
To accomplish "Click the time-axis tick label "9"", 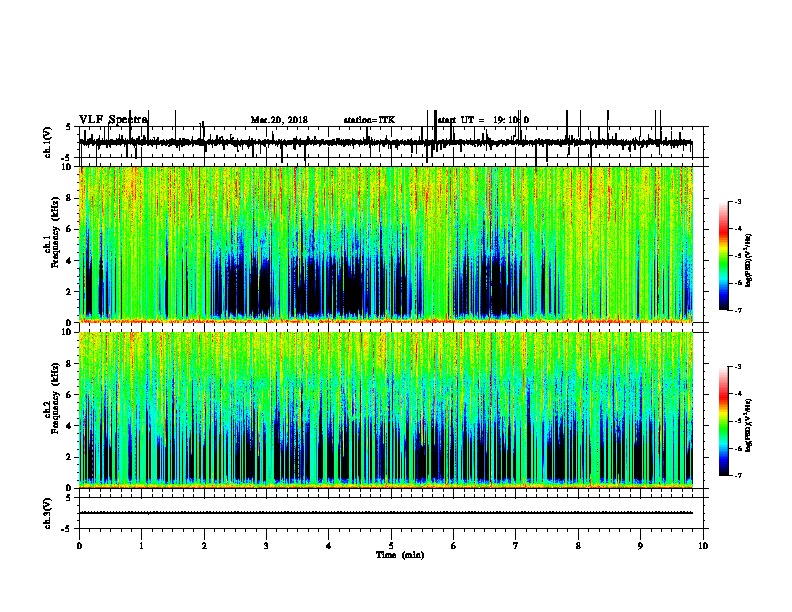I will [x=640, y=546].
